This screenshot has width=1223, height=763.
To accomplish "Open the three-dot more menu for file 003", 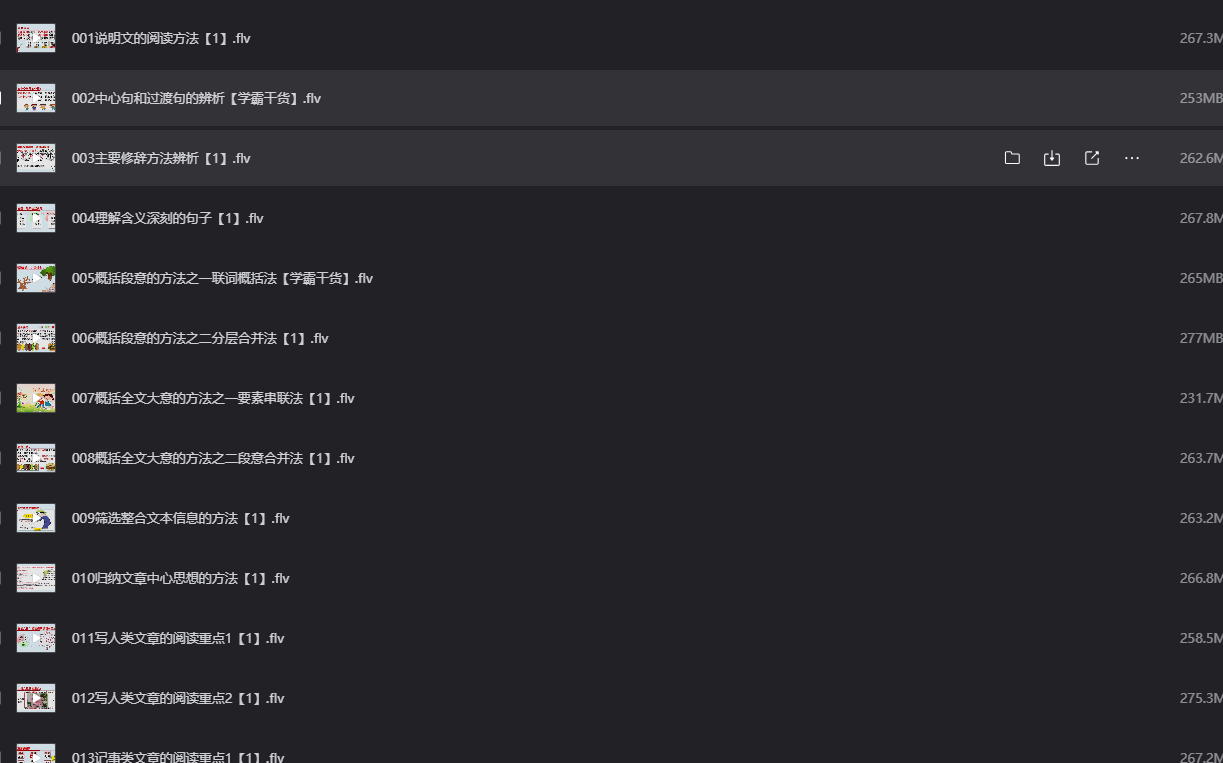I will (1132, 158).
